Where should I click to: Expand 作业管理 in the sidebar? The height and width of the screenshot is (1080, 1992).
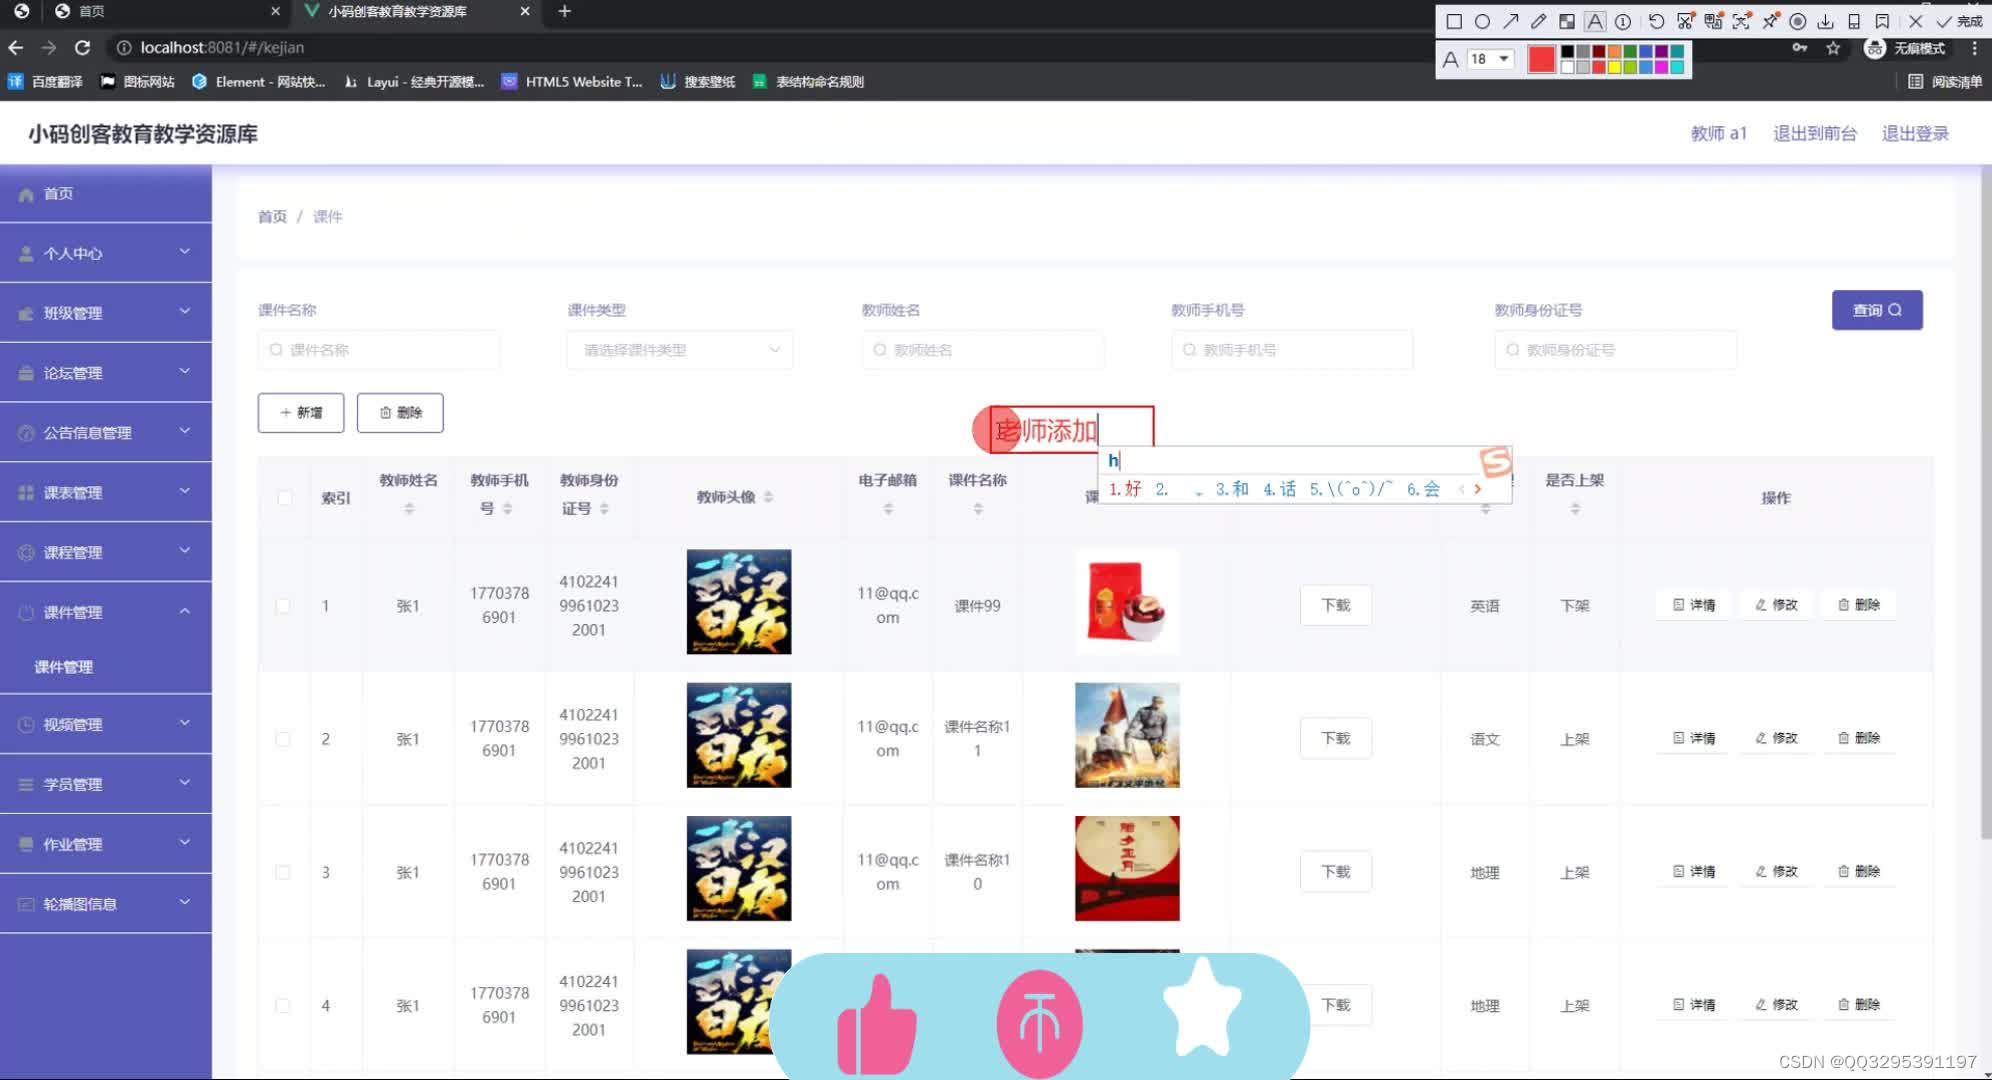pyautogui.click(x=105, y=844)
